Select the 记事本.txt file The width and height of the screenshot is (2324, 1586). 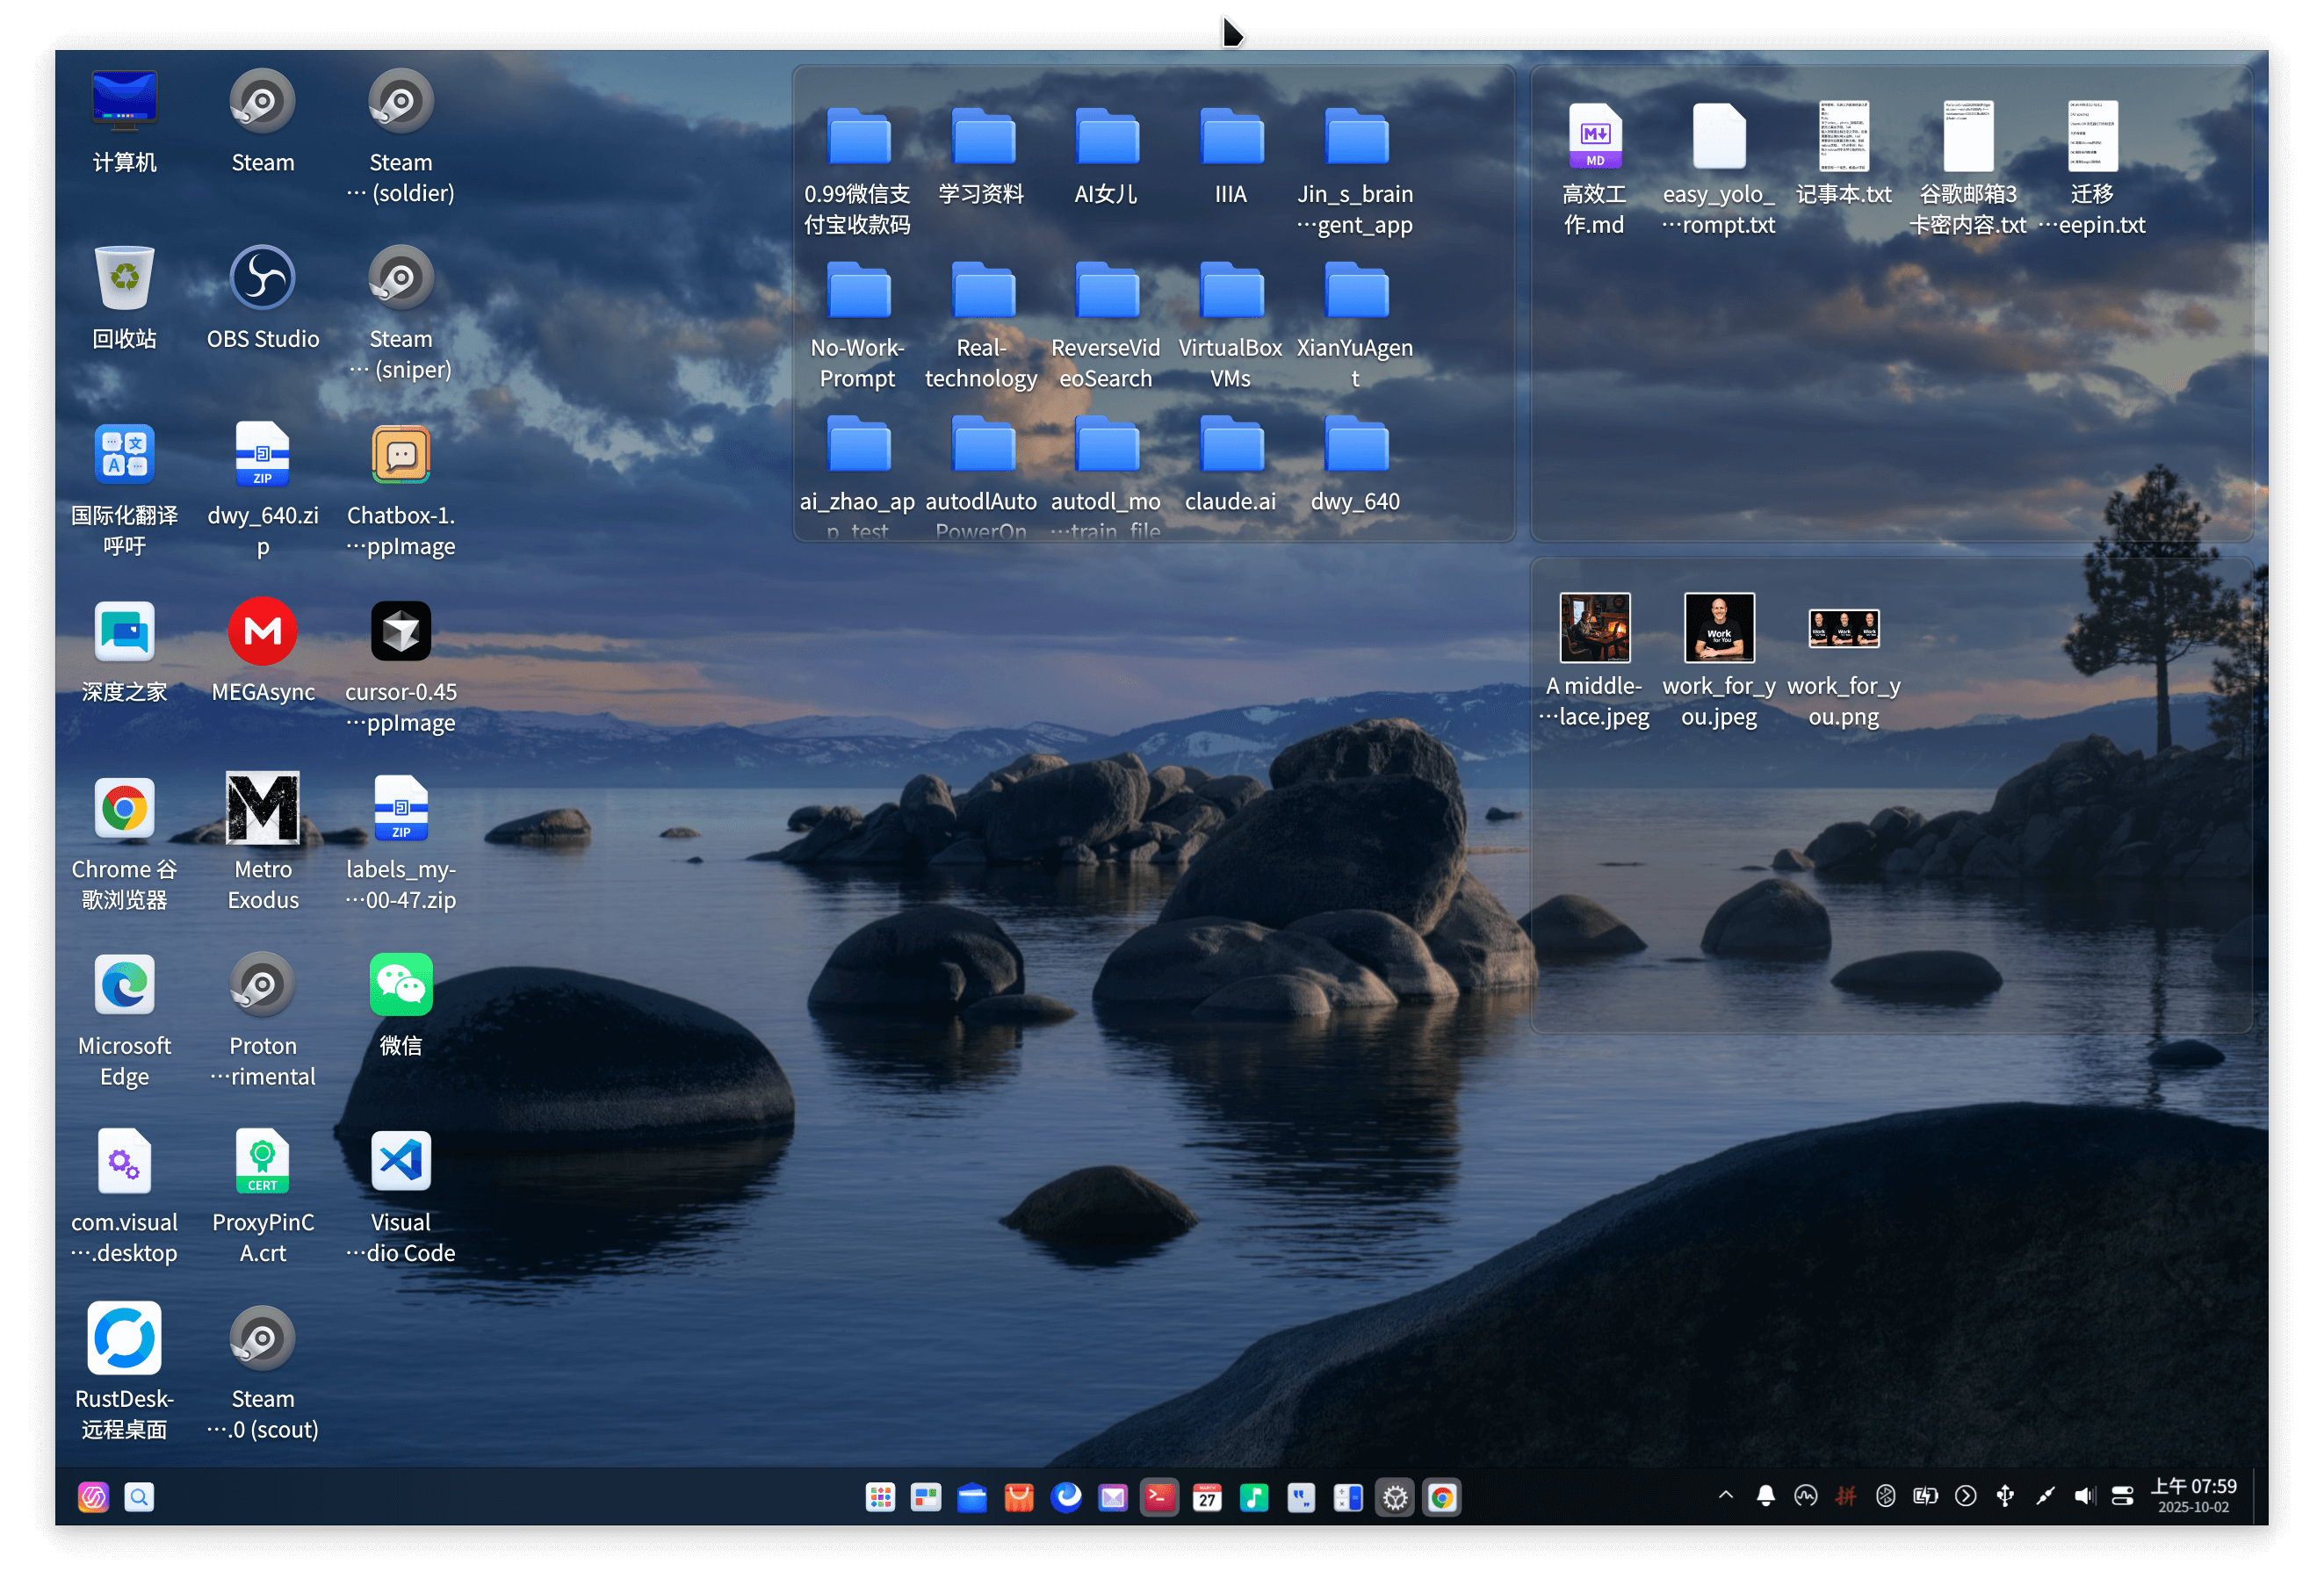click(x=1843, y=136)
